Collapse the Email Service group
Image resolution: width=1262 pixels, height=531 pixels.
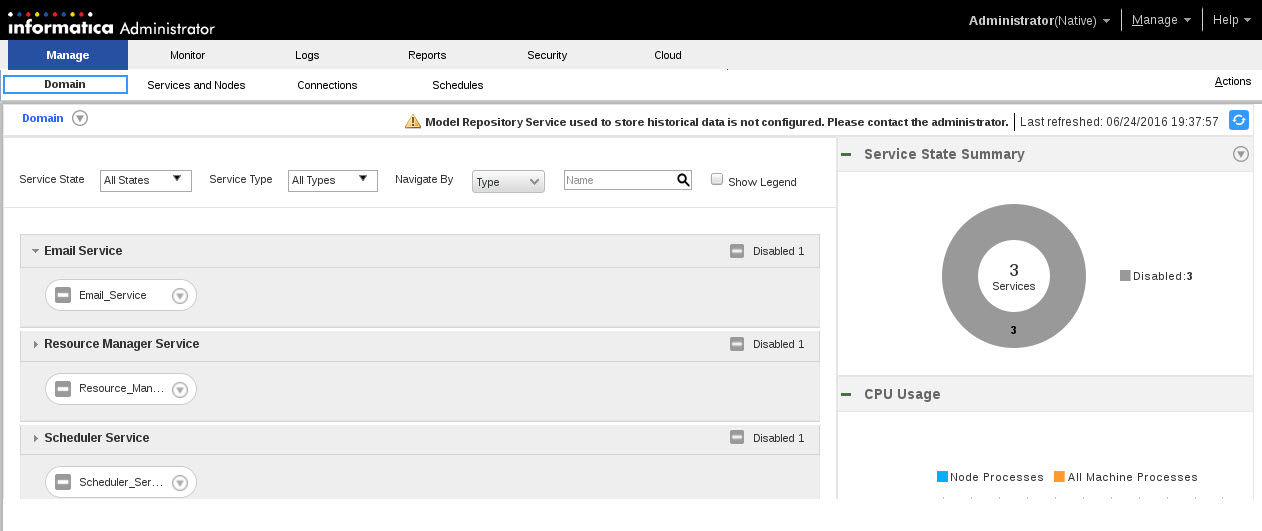point(35,251)
